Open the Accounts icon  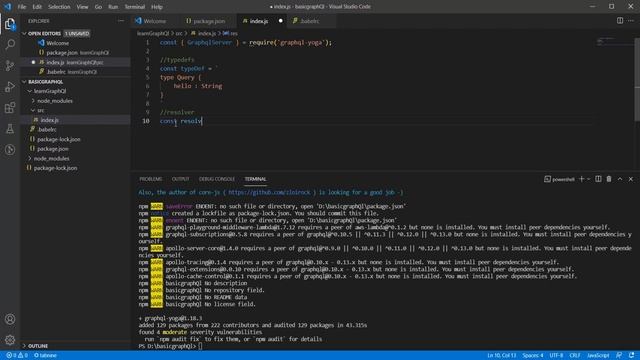[10, 319]
